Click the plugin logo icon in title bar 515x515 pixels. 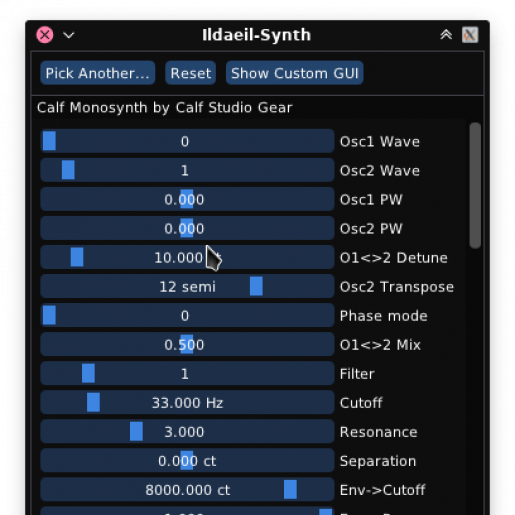click(x=470, y=35)
